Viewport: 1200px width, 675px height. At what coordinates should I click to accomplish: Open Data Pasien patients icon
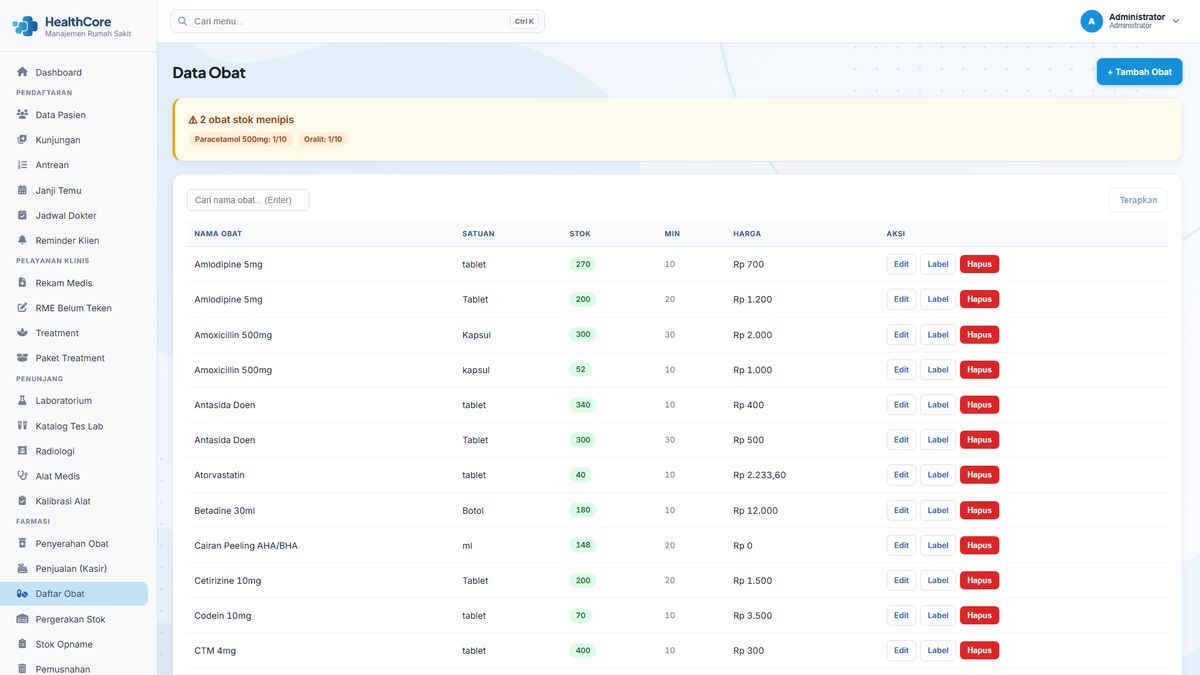click(x=22, y=114)
